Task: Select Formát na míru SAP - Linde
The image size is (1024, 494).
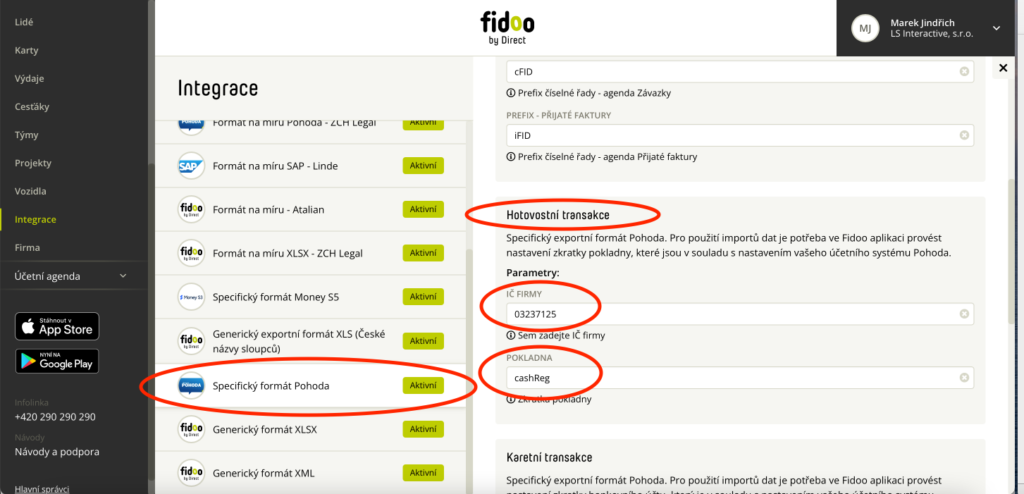Action: point(310,166)
